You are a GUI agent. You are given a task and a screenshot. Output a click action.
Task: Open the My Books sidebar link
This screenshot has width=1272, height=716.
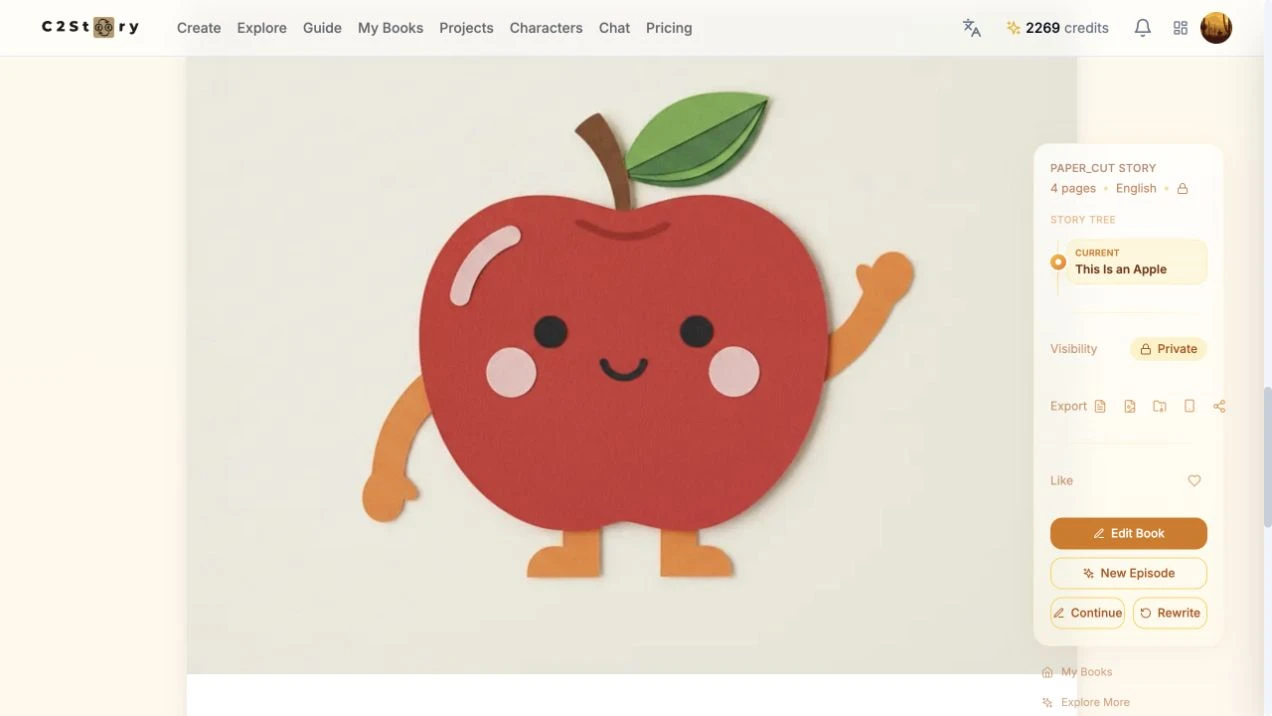(1077, 672)
